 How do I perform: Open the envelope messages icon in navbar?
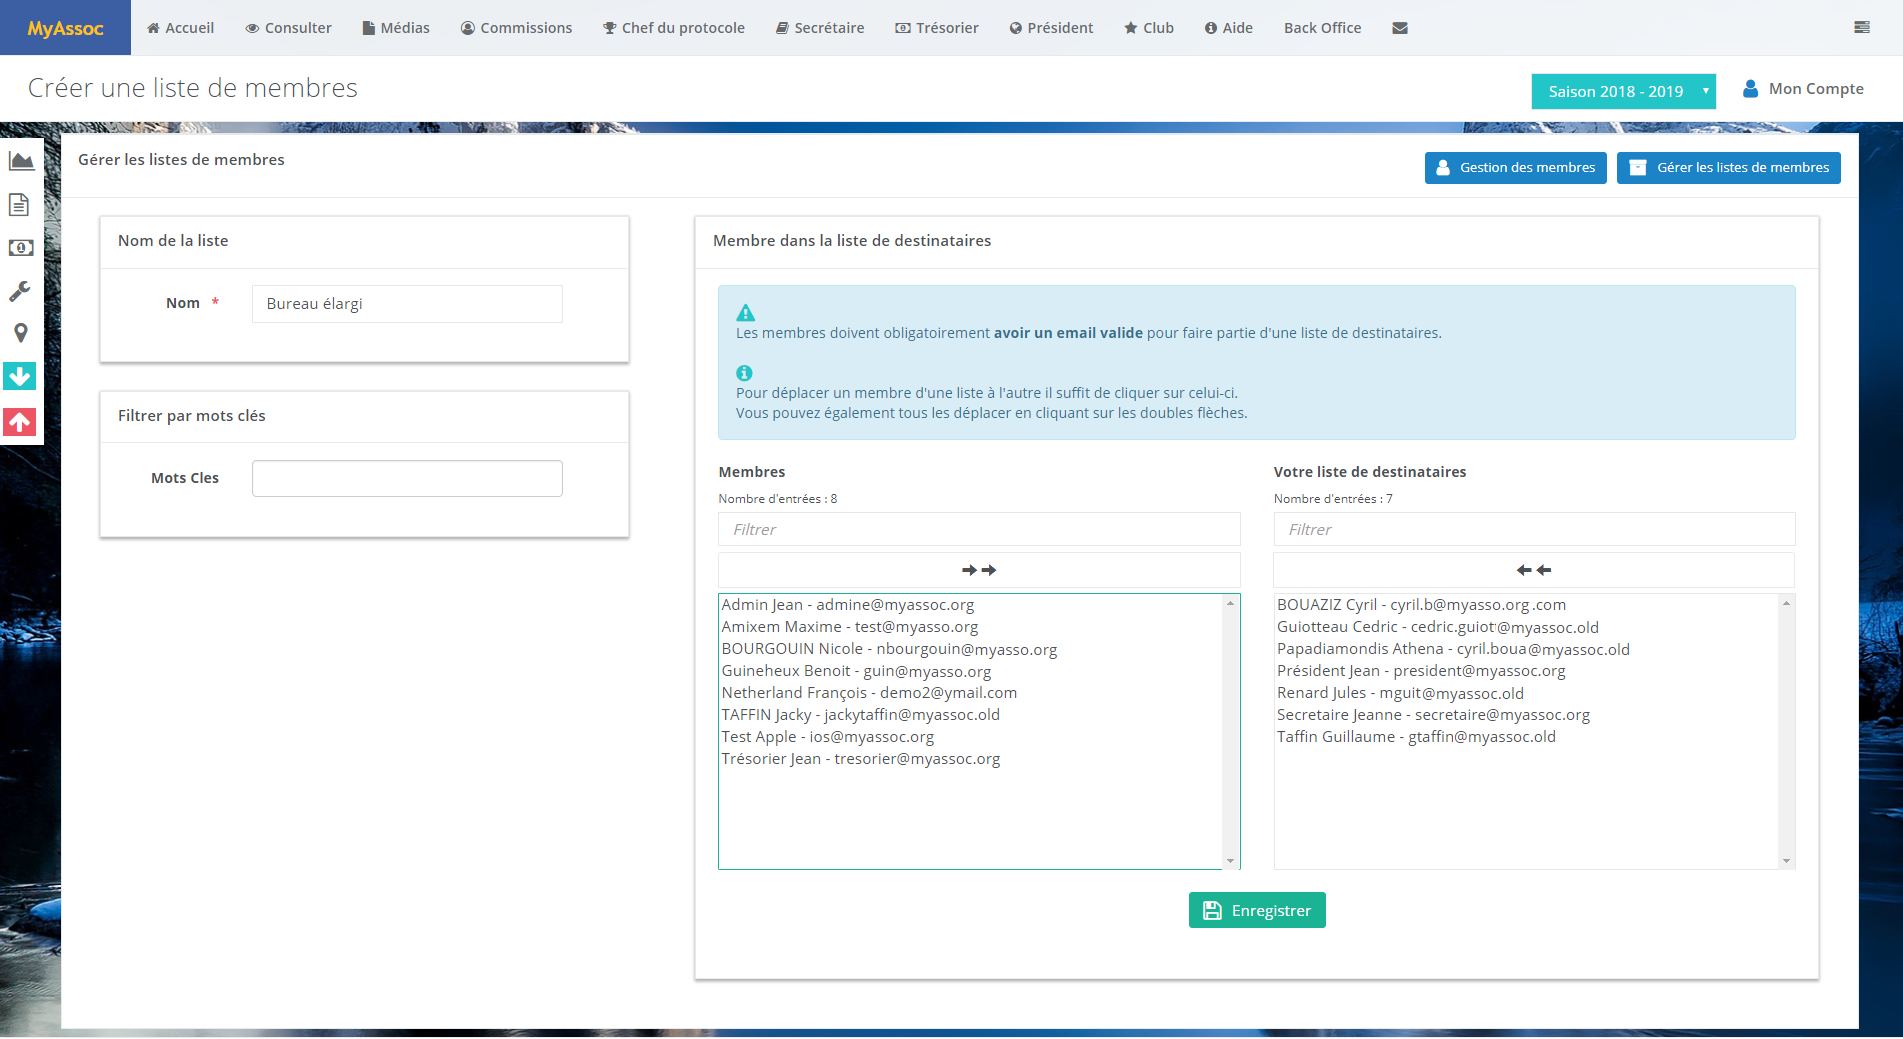[x=1400, y=28]
